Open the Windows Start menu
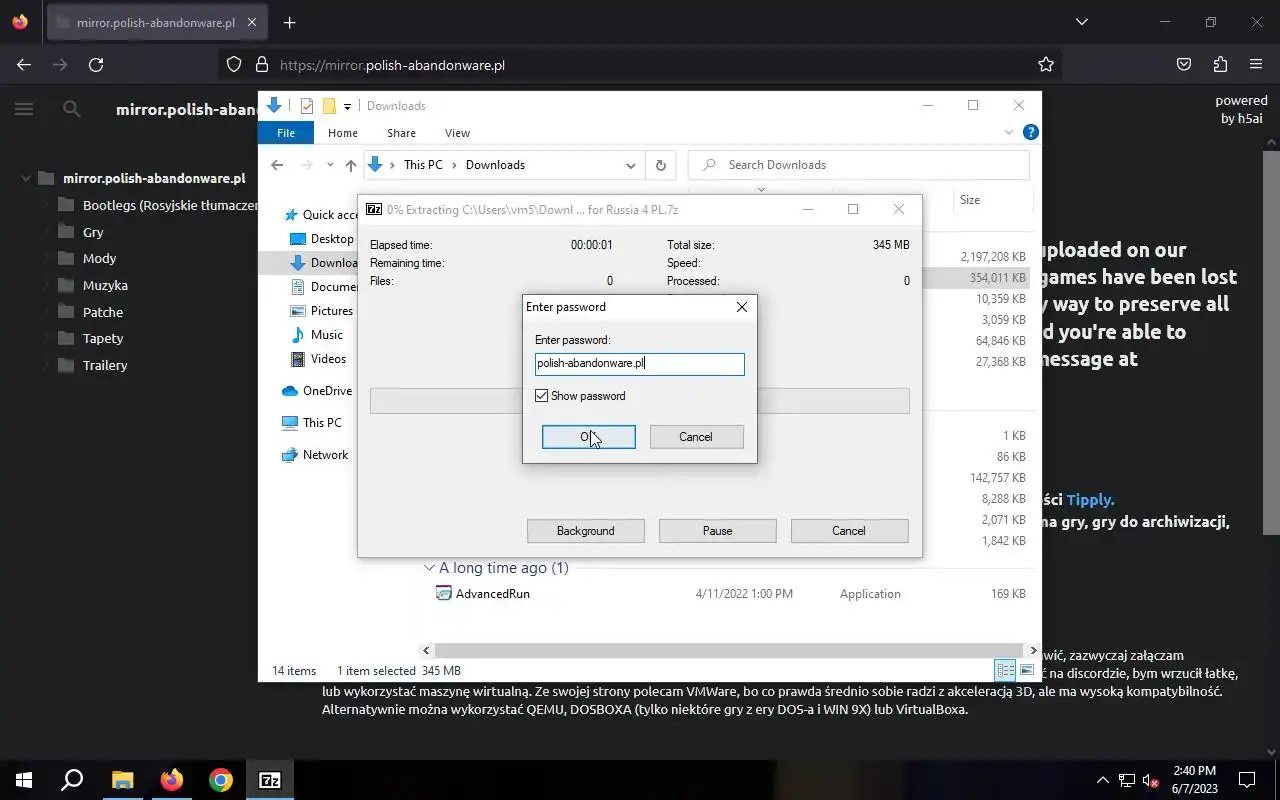The height and width of the screenshot is (800, 1280). 24,780
